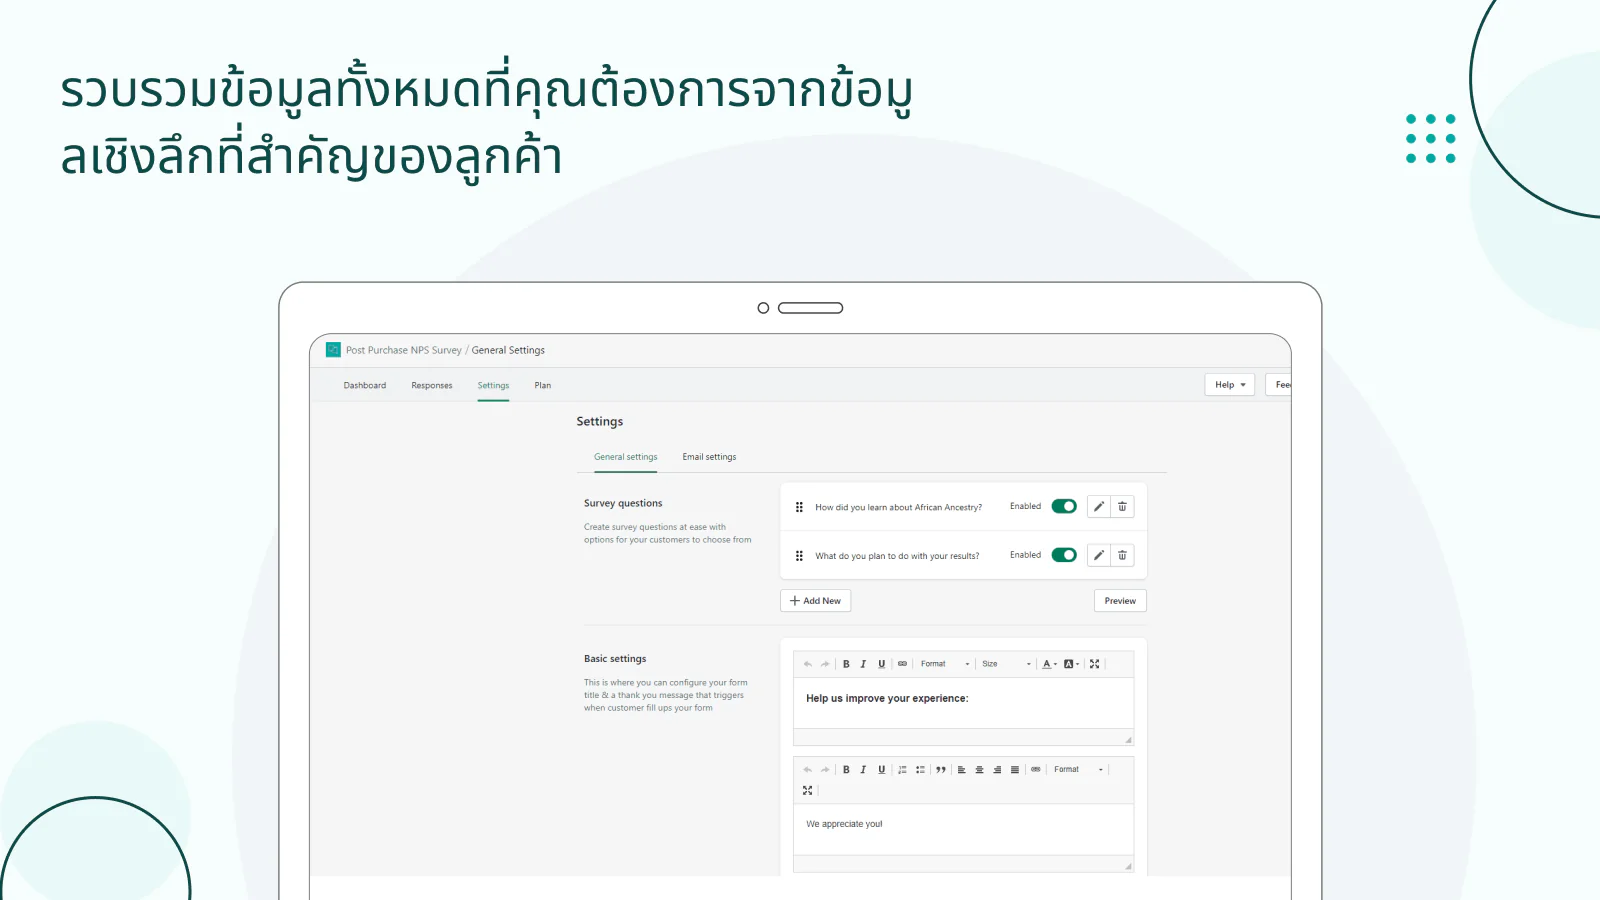Center align text in thank you editor

pos(979,770)
